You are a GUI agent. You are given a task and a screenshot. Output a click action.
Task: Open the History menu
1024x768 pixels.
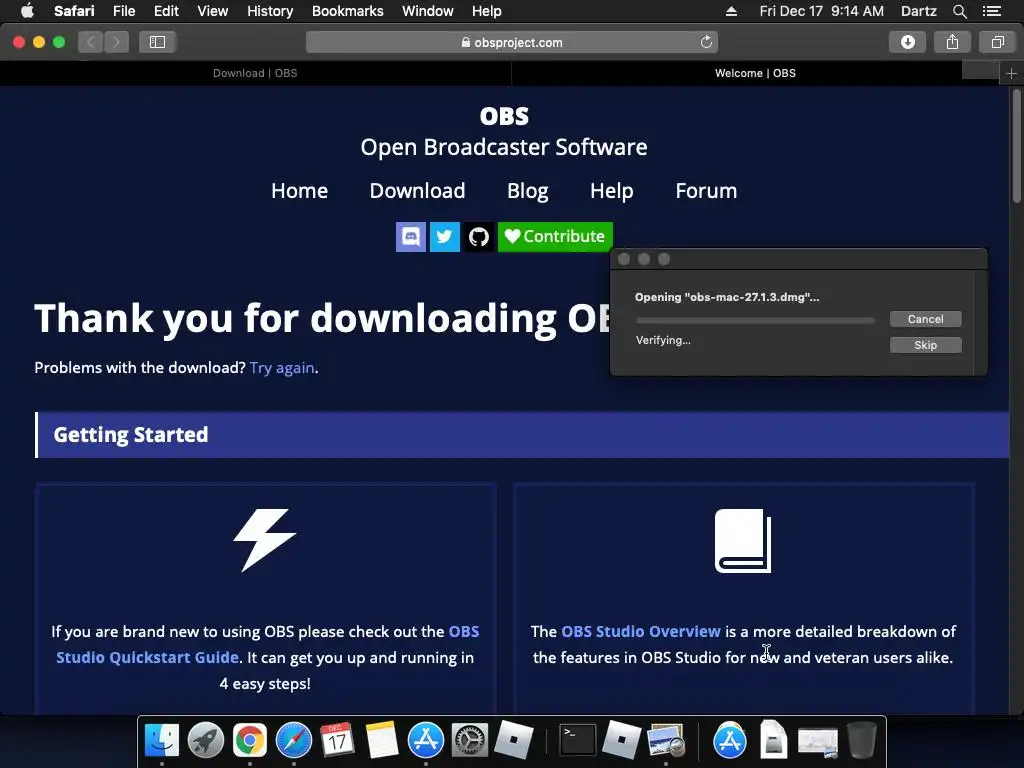click(x=270, y=11)
